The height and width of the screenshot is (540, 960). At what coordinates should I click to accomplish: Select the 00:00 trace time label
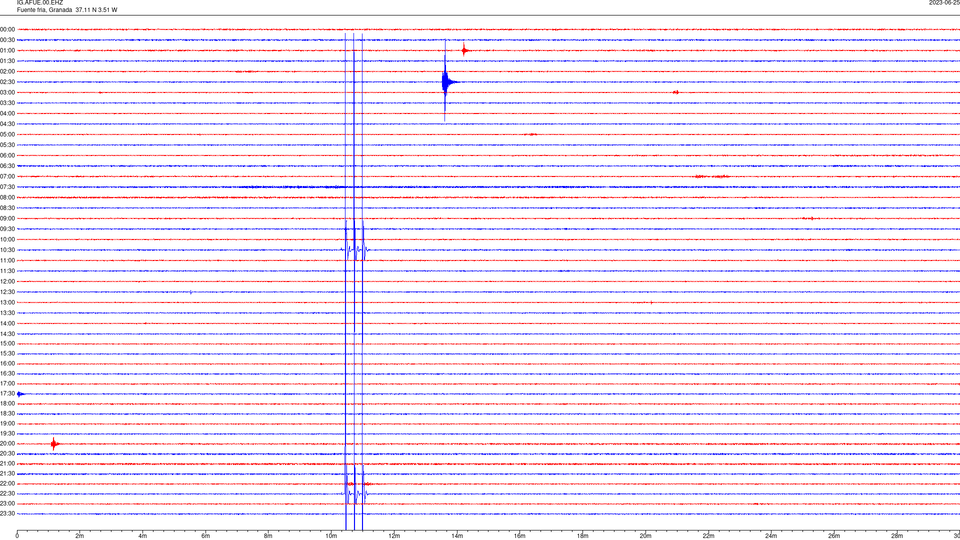pyautogui.click(x=7, y=29)
